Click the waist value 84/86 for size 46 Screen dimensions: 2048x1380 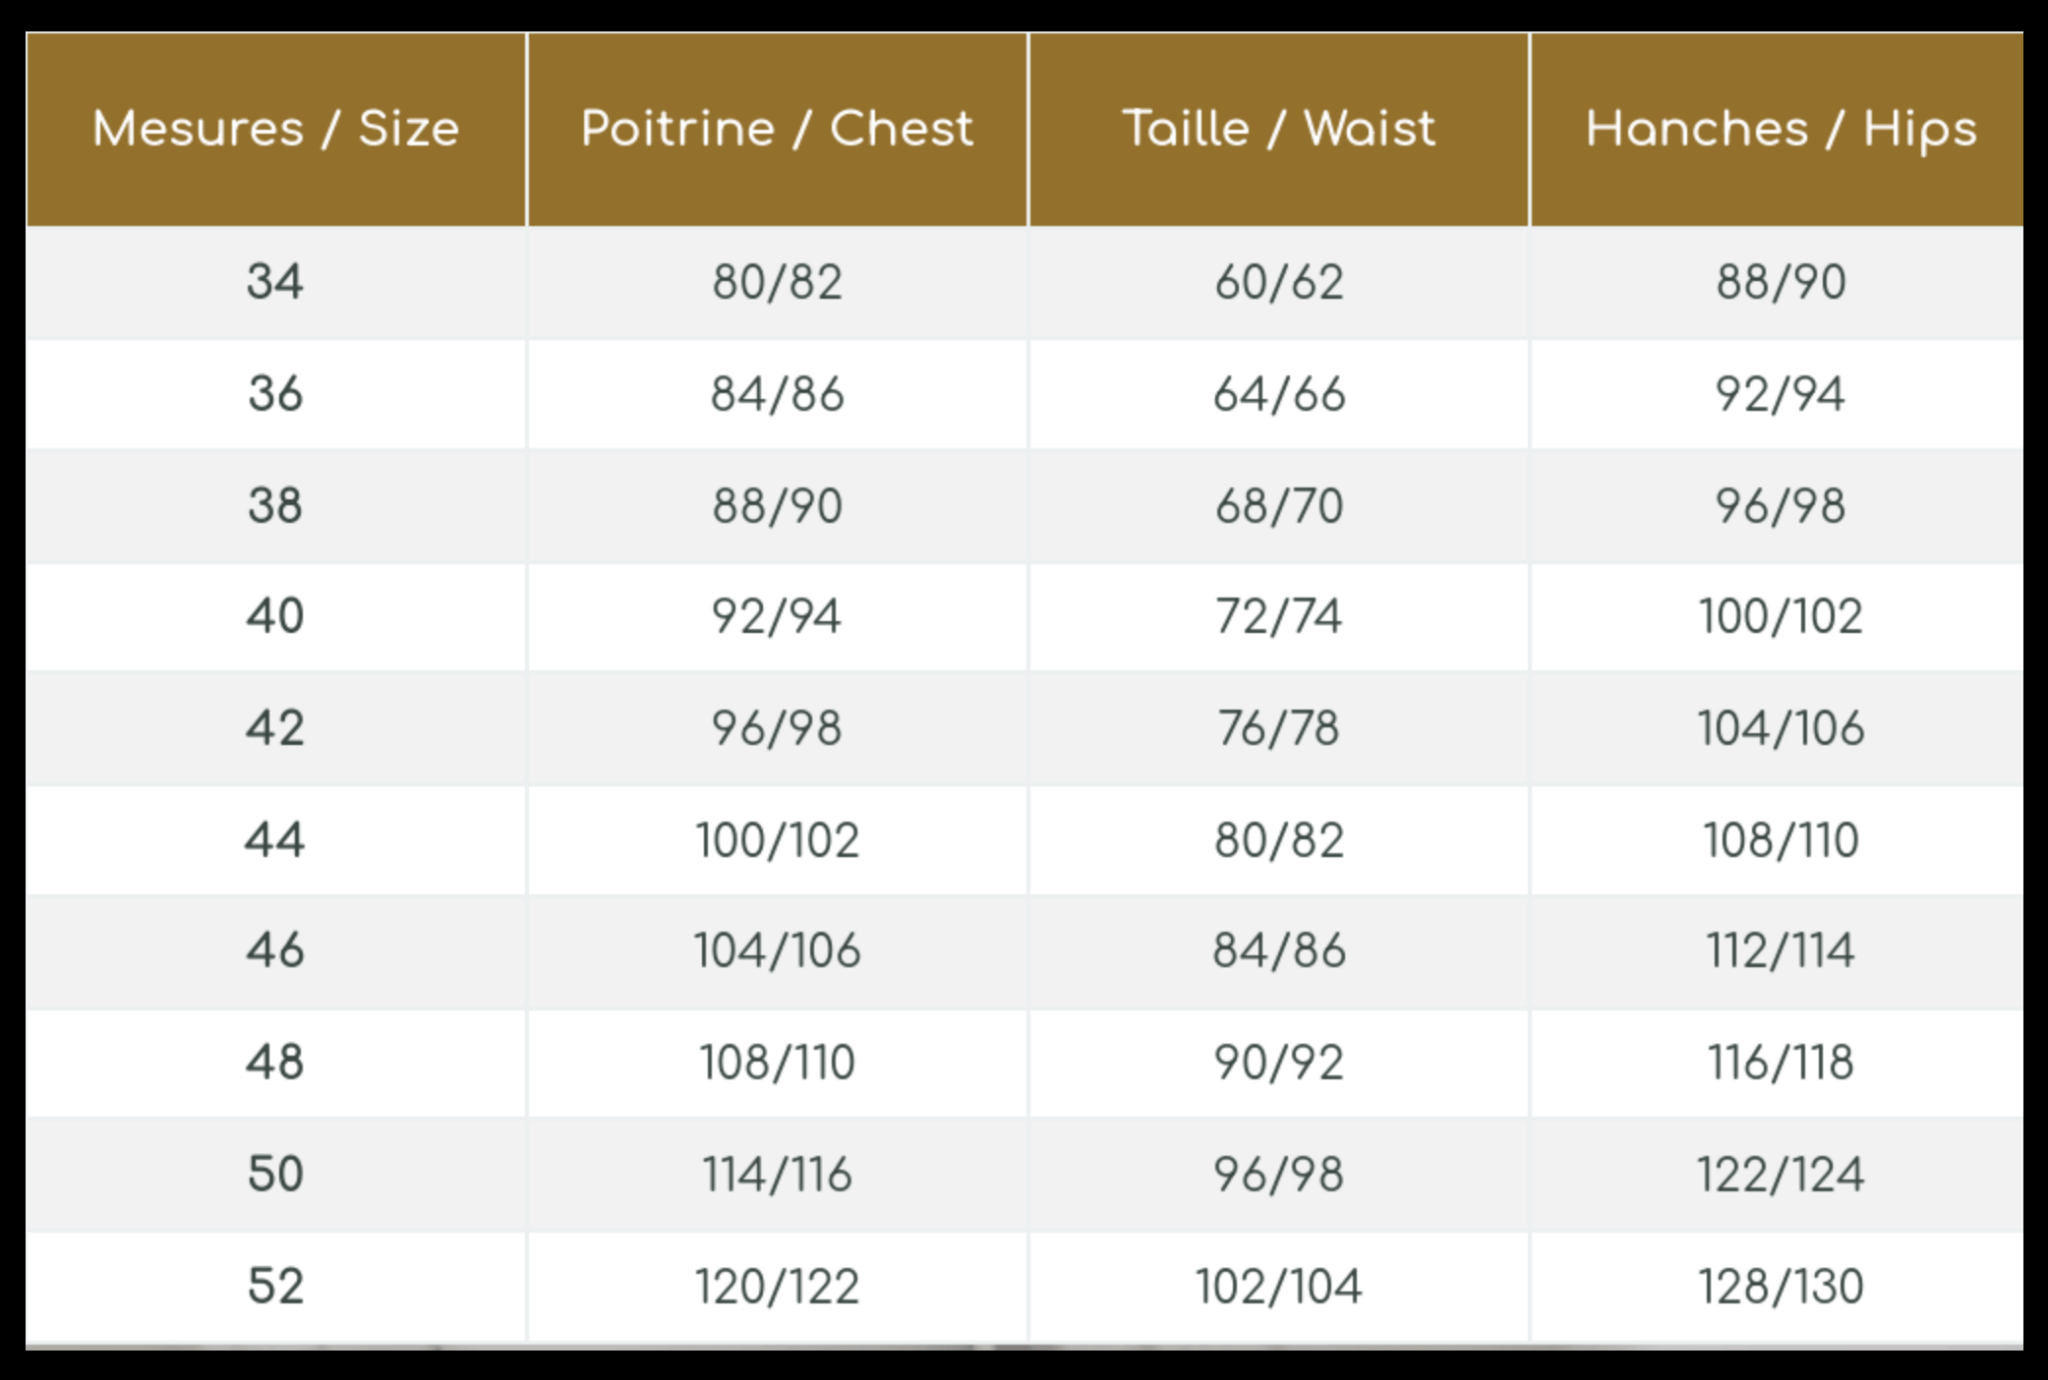tap(1279, 951)
